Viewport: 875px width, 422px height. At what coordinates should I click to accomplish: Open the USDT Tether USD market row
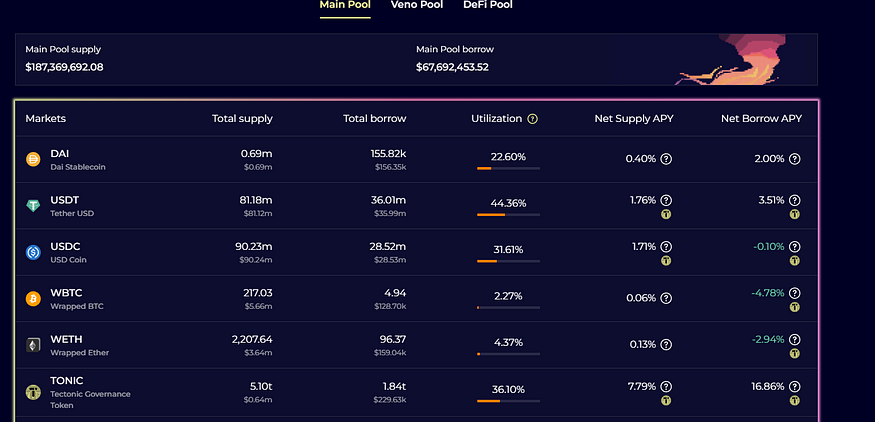click(x=416, y=206)
